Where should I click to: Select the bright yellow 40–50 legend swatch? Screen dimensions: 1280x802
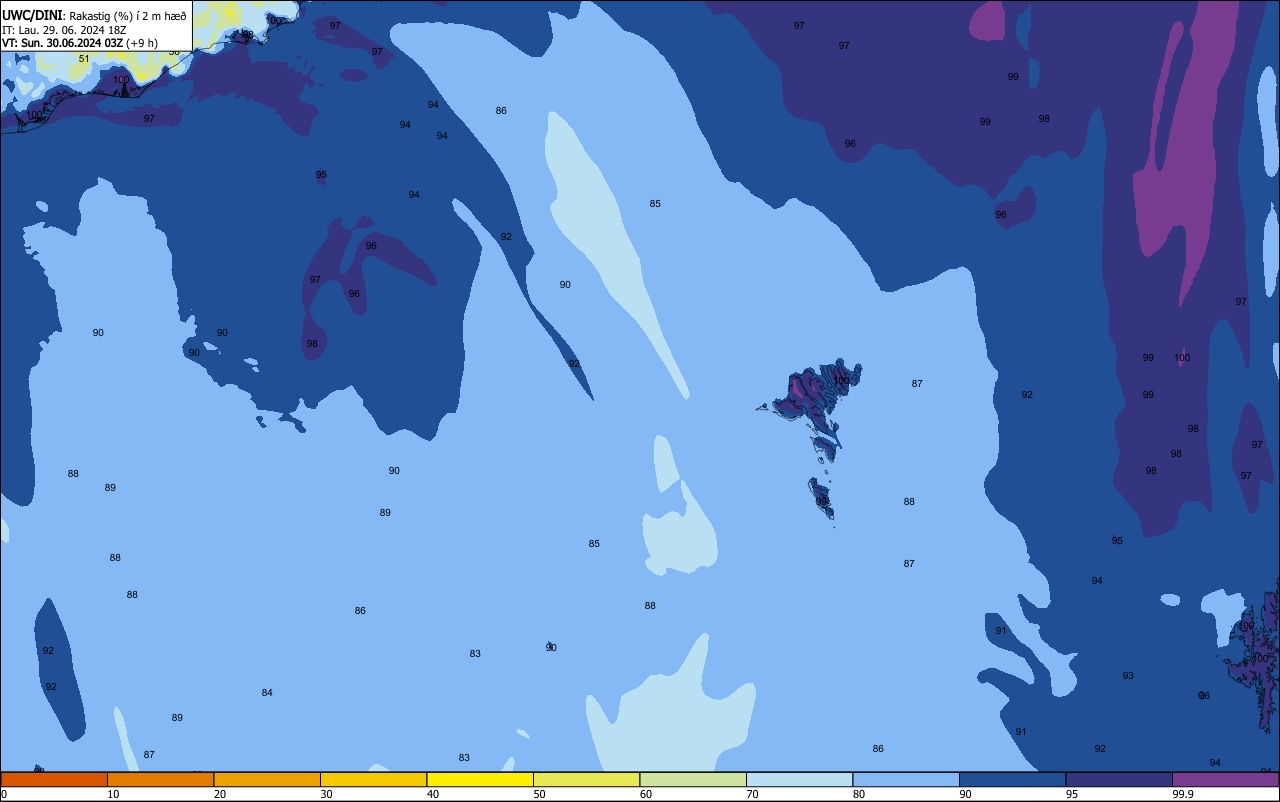click(x=480, y=779)
